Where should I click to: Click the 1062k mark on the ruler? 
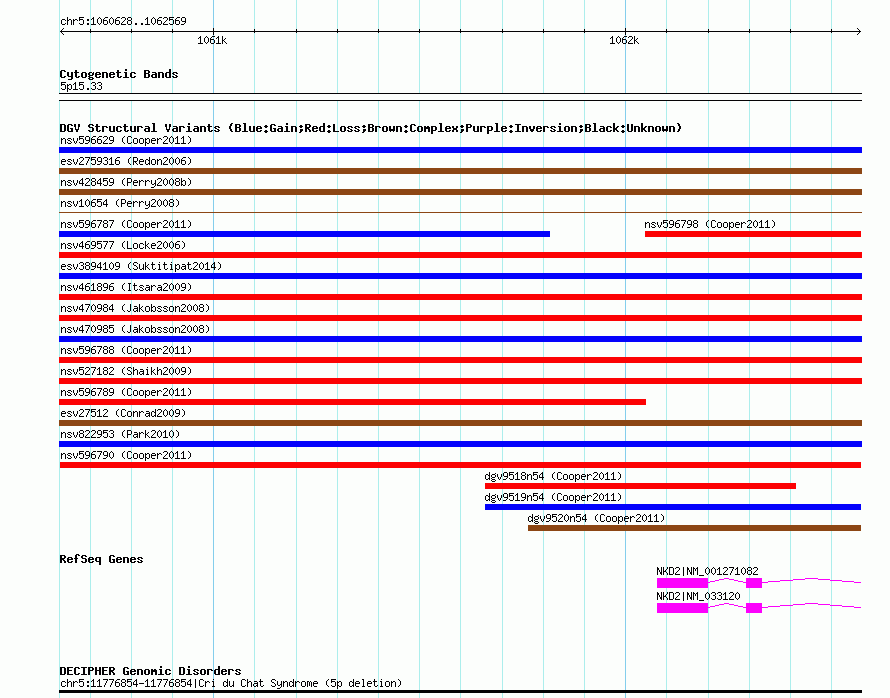point(623,41)
